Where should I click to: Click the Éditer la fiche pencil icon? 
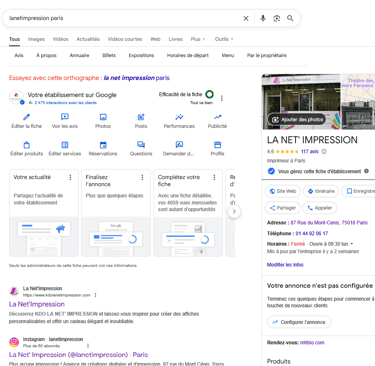click(27, 117)
